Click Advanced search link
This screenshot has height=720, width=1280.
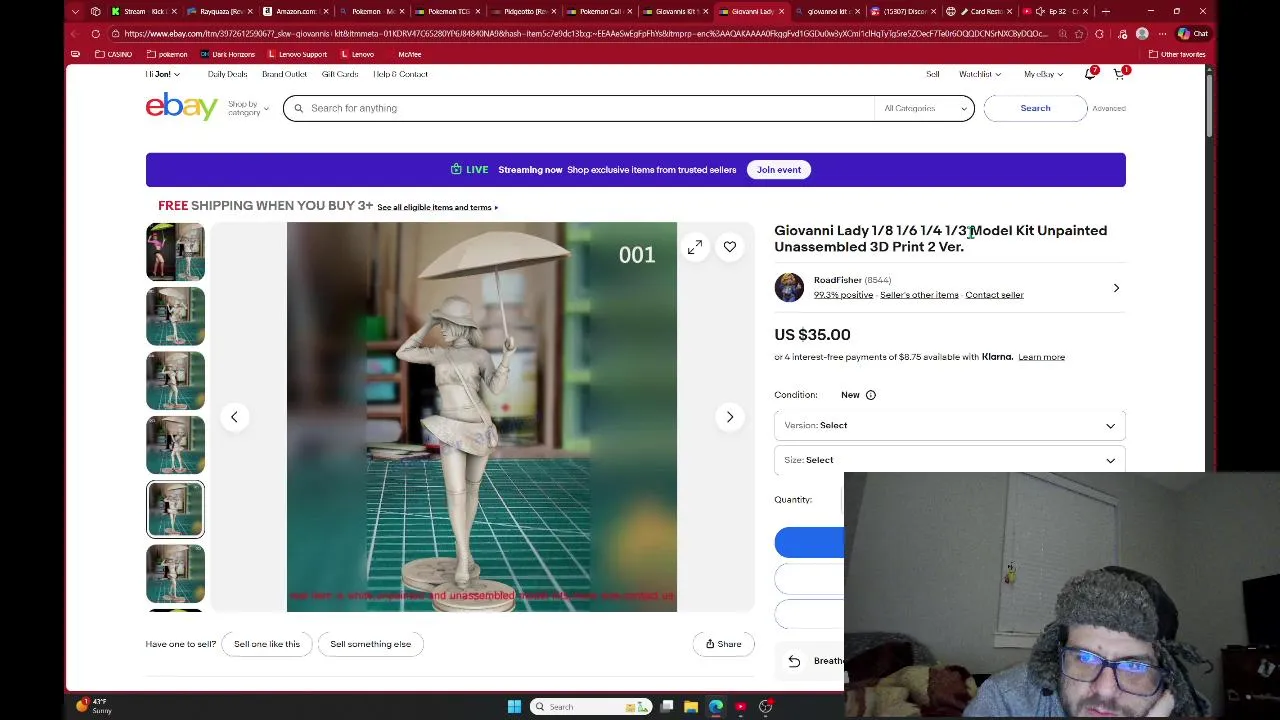point(1109,108)
